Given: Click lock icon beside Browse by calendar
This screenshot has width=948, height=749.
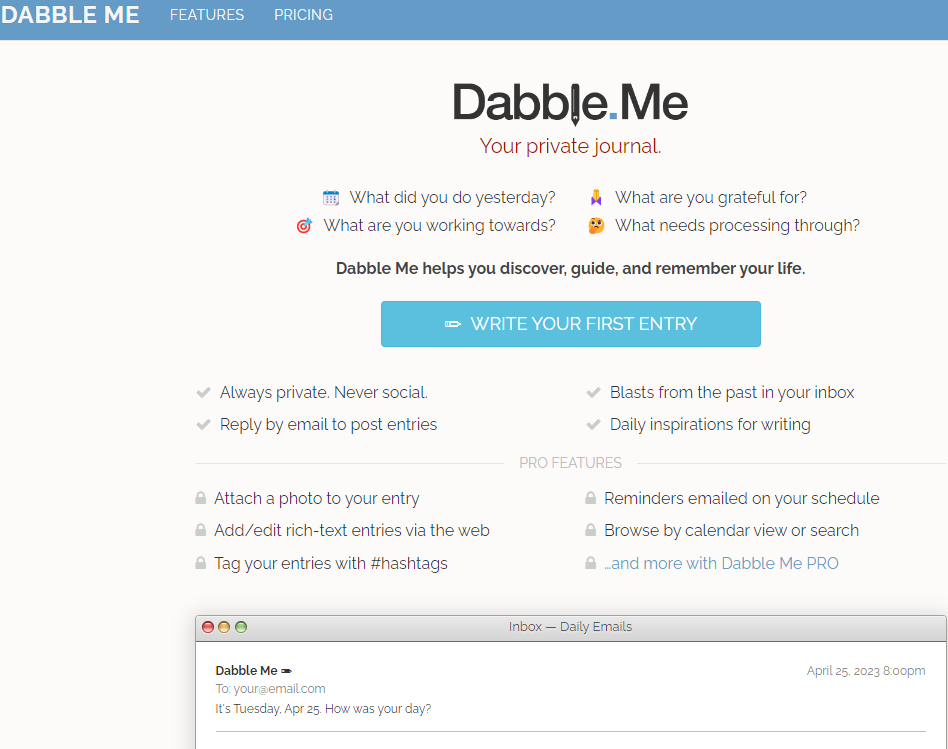Looking at the screenshot, I should pyautogui.click(x=591, y=530).
